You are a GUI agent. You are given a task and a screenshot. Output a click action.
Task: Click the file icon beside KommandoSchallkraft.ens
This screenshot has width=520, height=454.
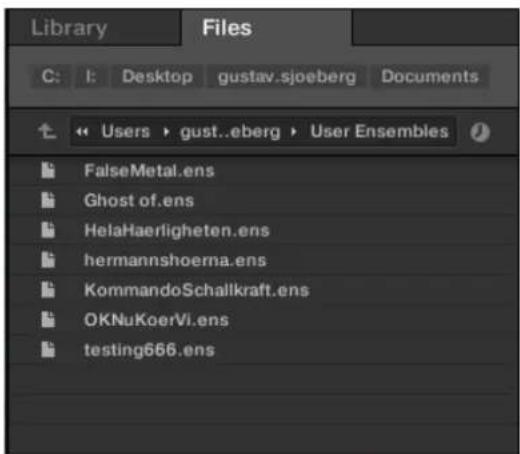click(x=48, y=290)
